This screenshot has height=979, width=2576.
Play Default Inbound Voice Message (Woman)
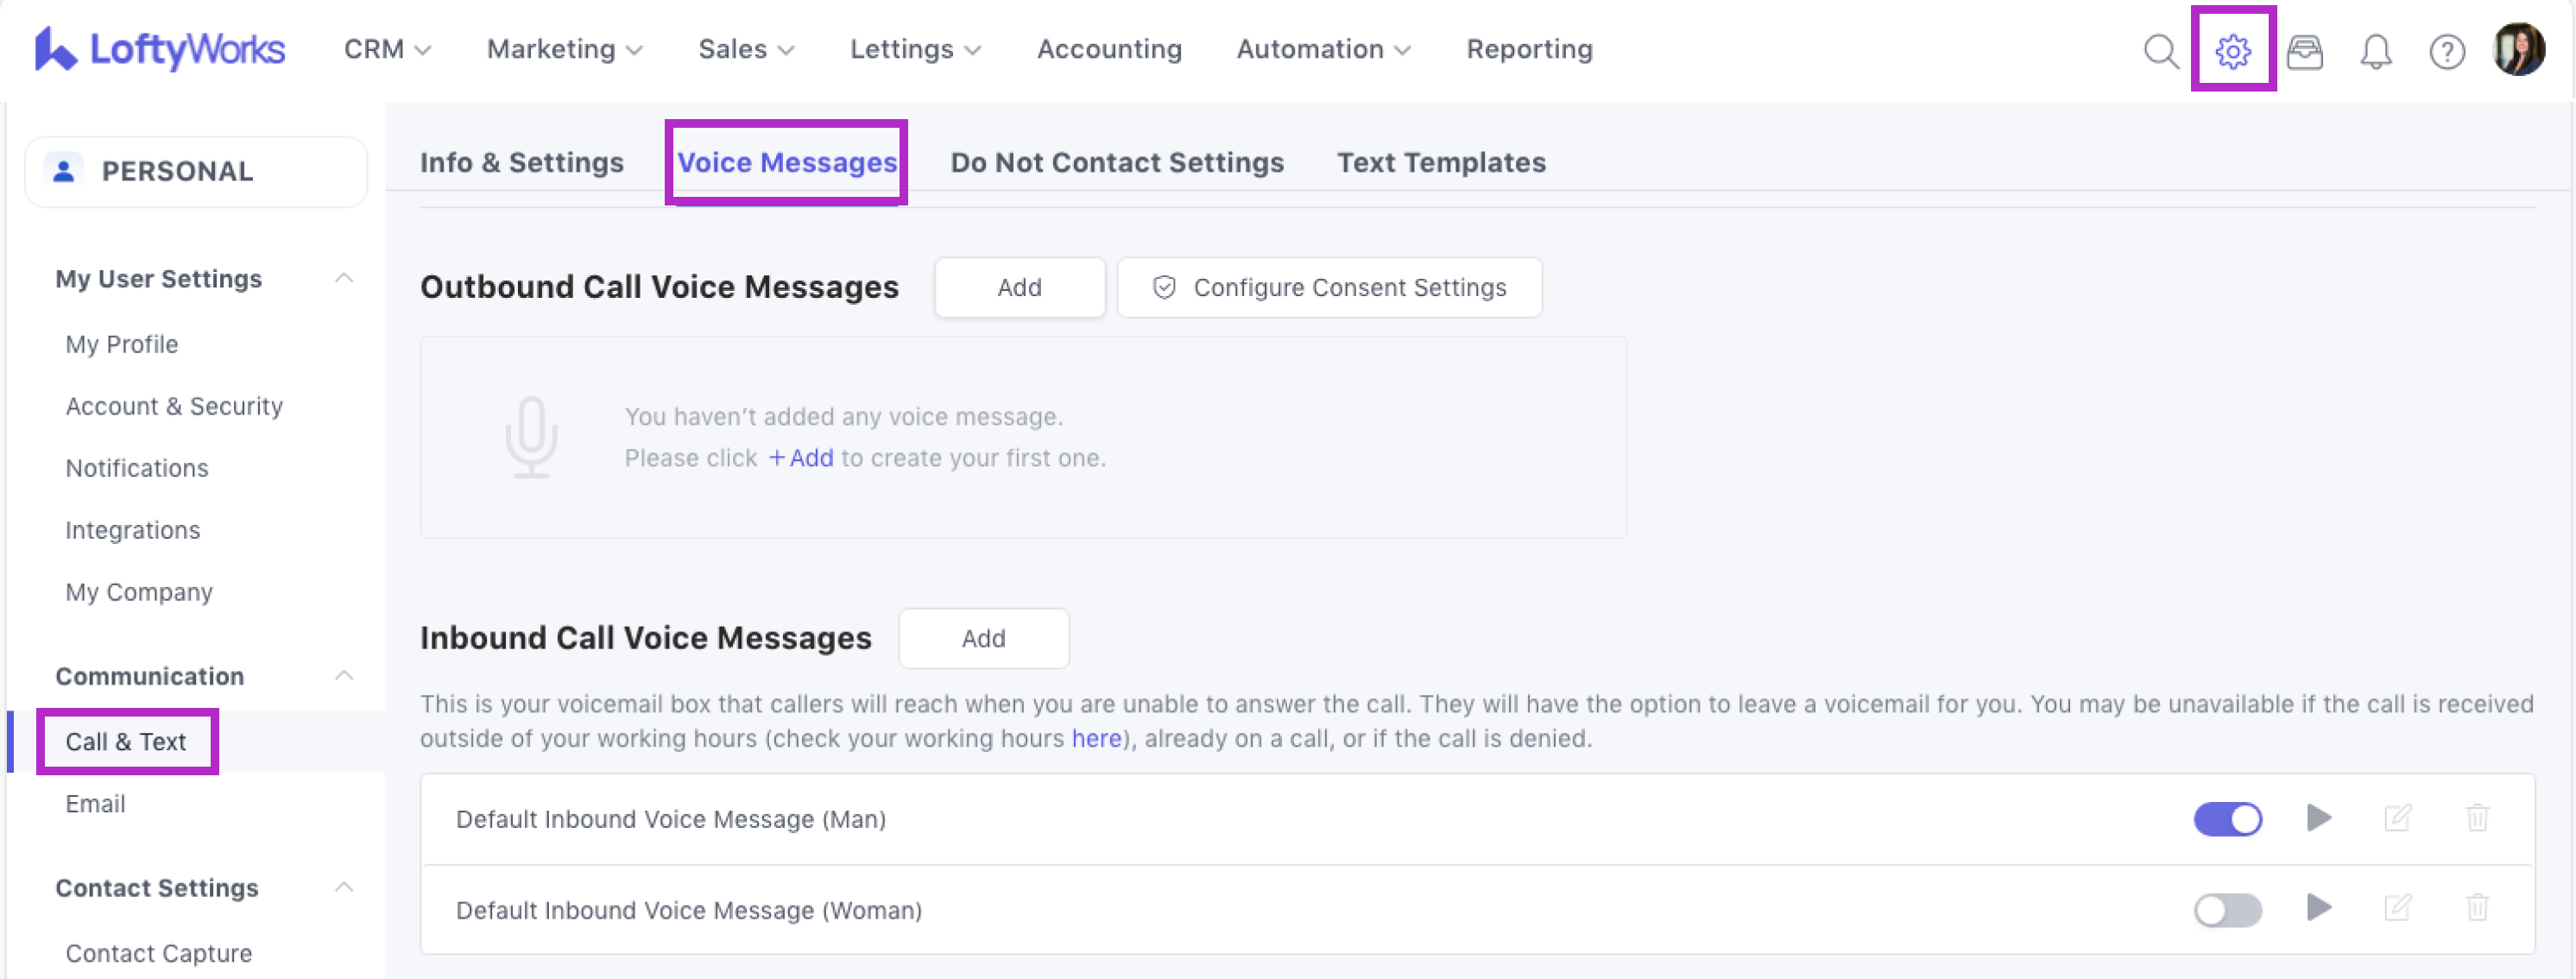point(2318,908)
